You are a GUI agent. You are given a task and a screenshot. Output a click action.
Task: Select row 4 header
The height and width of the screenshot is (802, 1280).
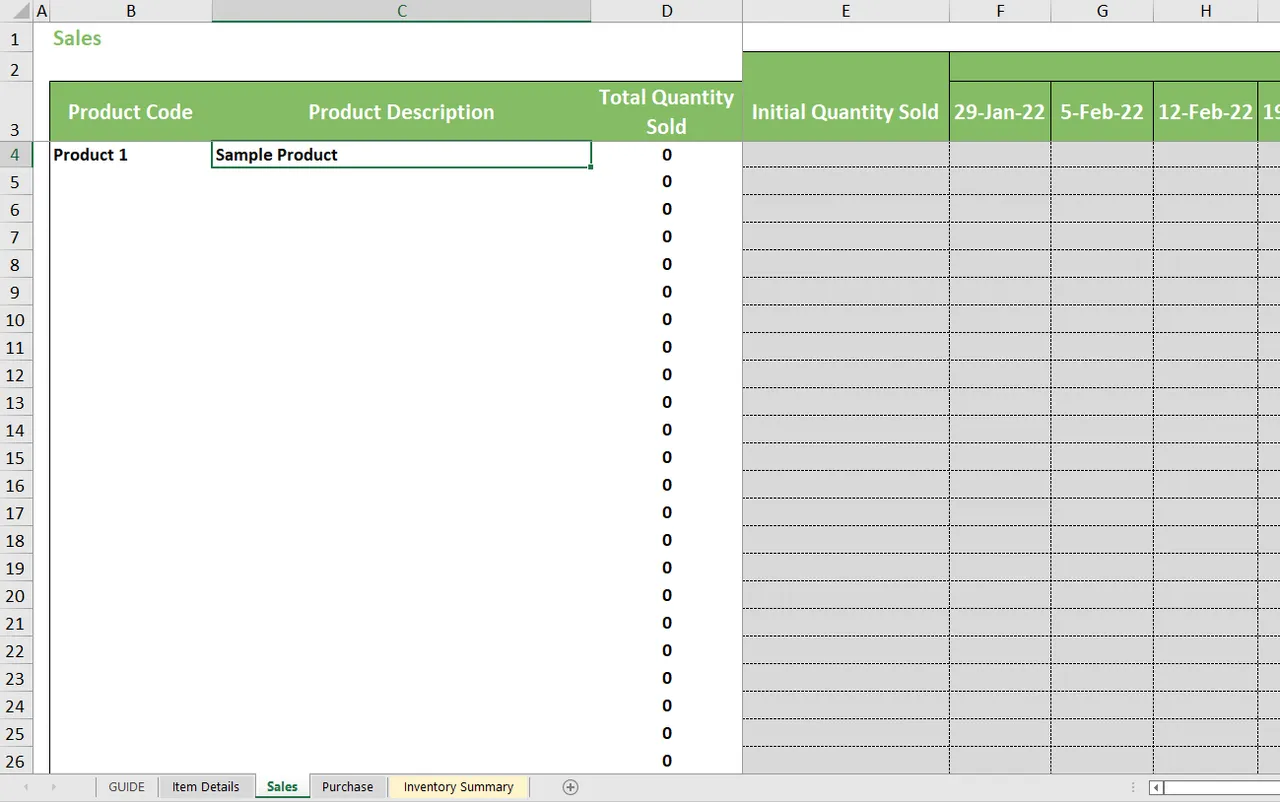click(16, 154)
